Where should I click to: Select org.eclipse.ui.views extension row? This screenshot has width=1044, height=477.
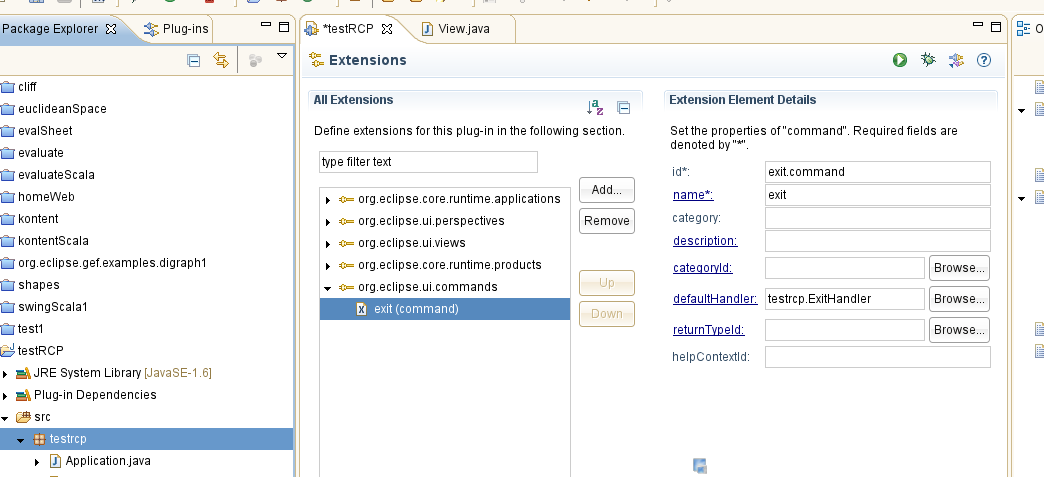point(445,243)
